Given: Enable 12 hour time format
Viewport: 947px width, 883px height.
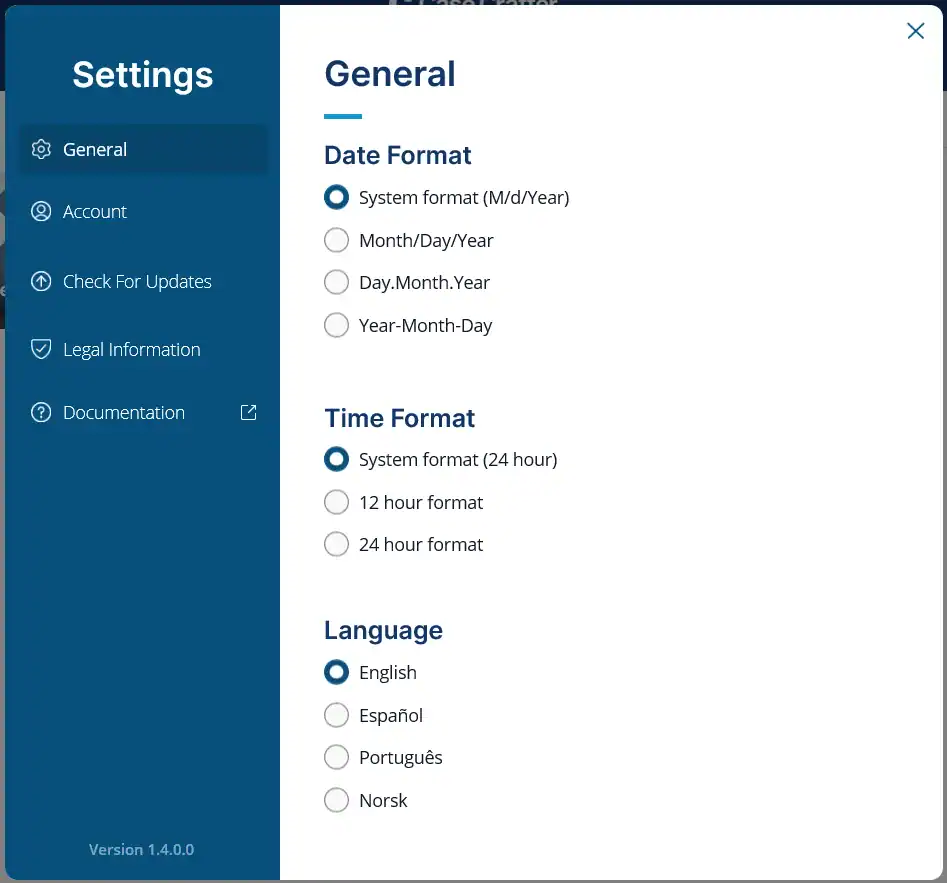Looking at the screenshot, I should 337,503.
